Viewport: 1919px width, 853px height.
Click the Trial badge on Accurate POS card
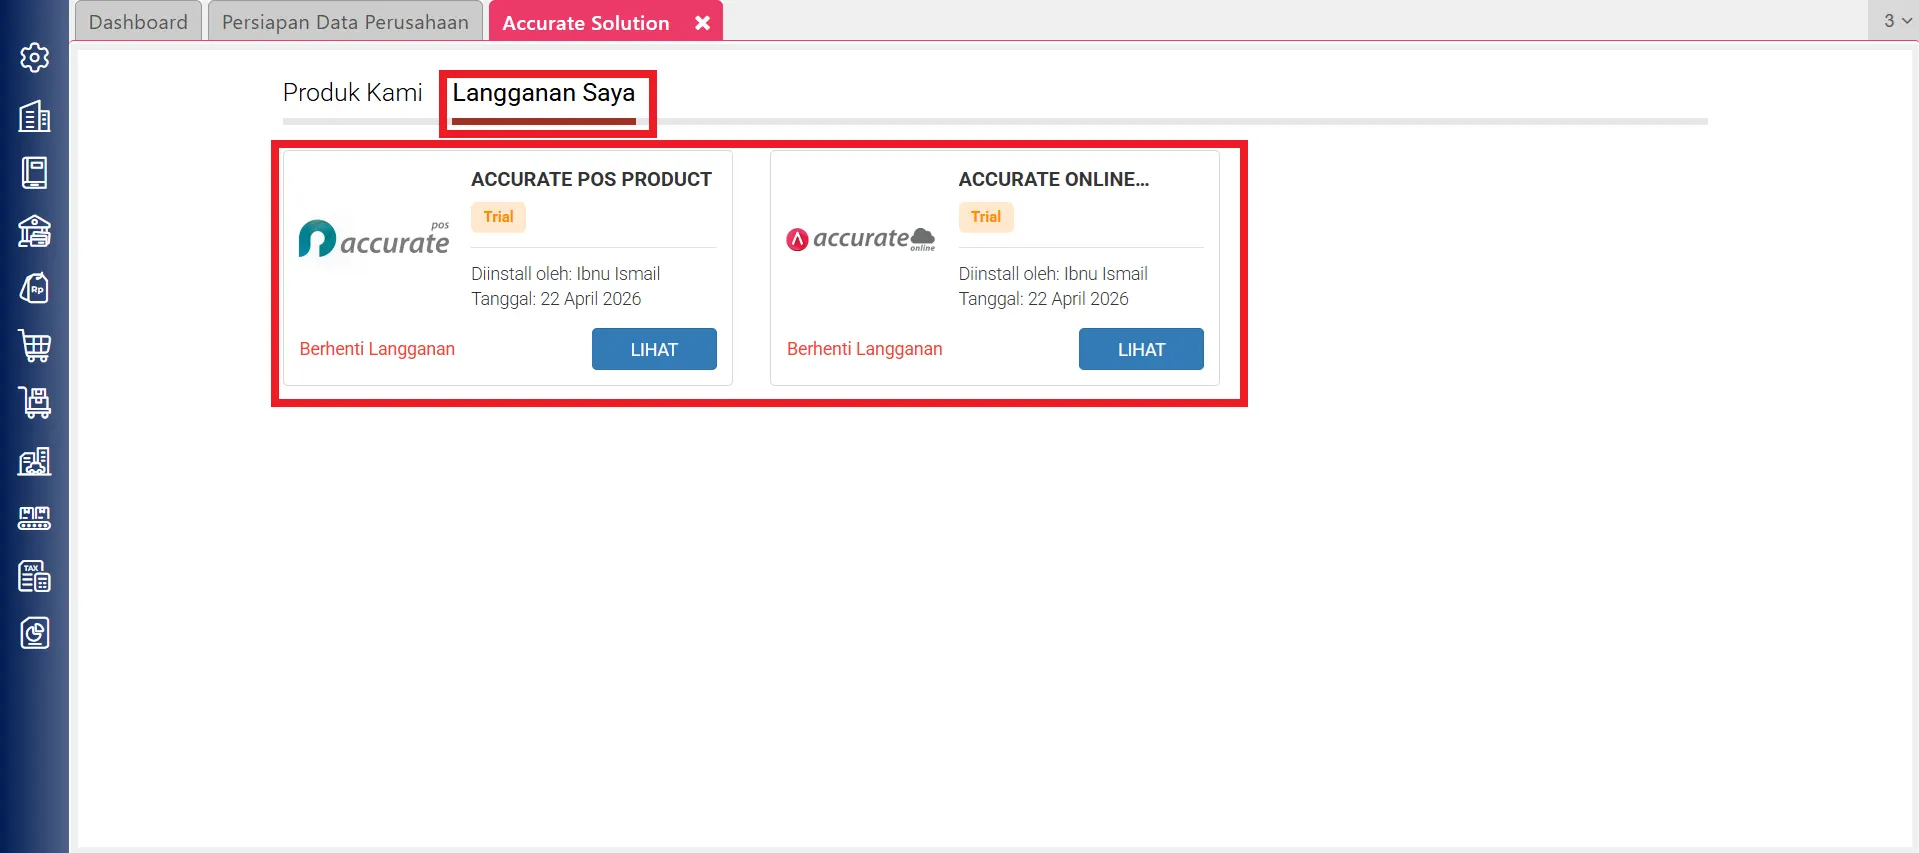(499, 217)
